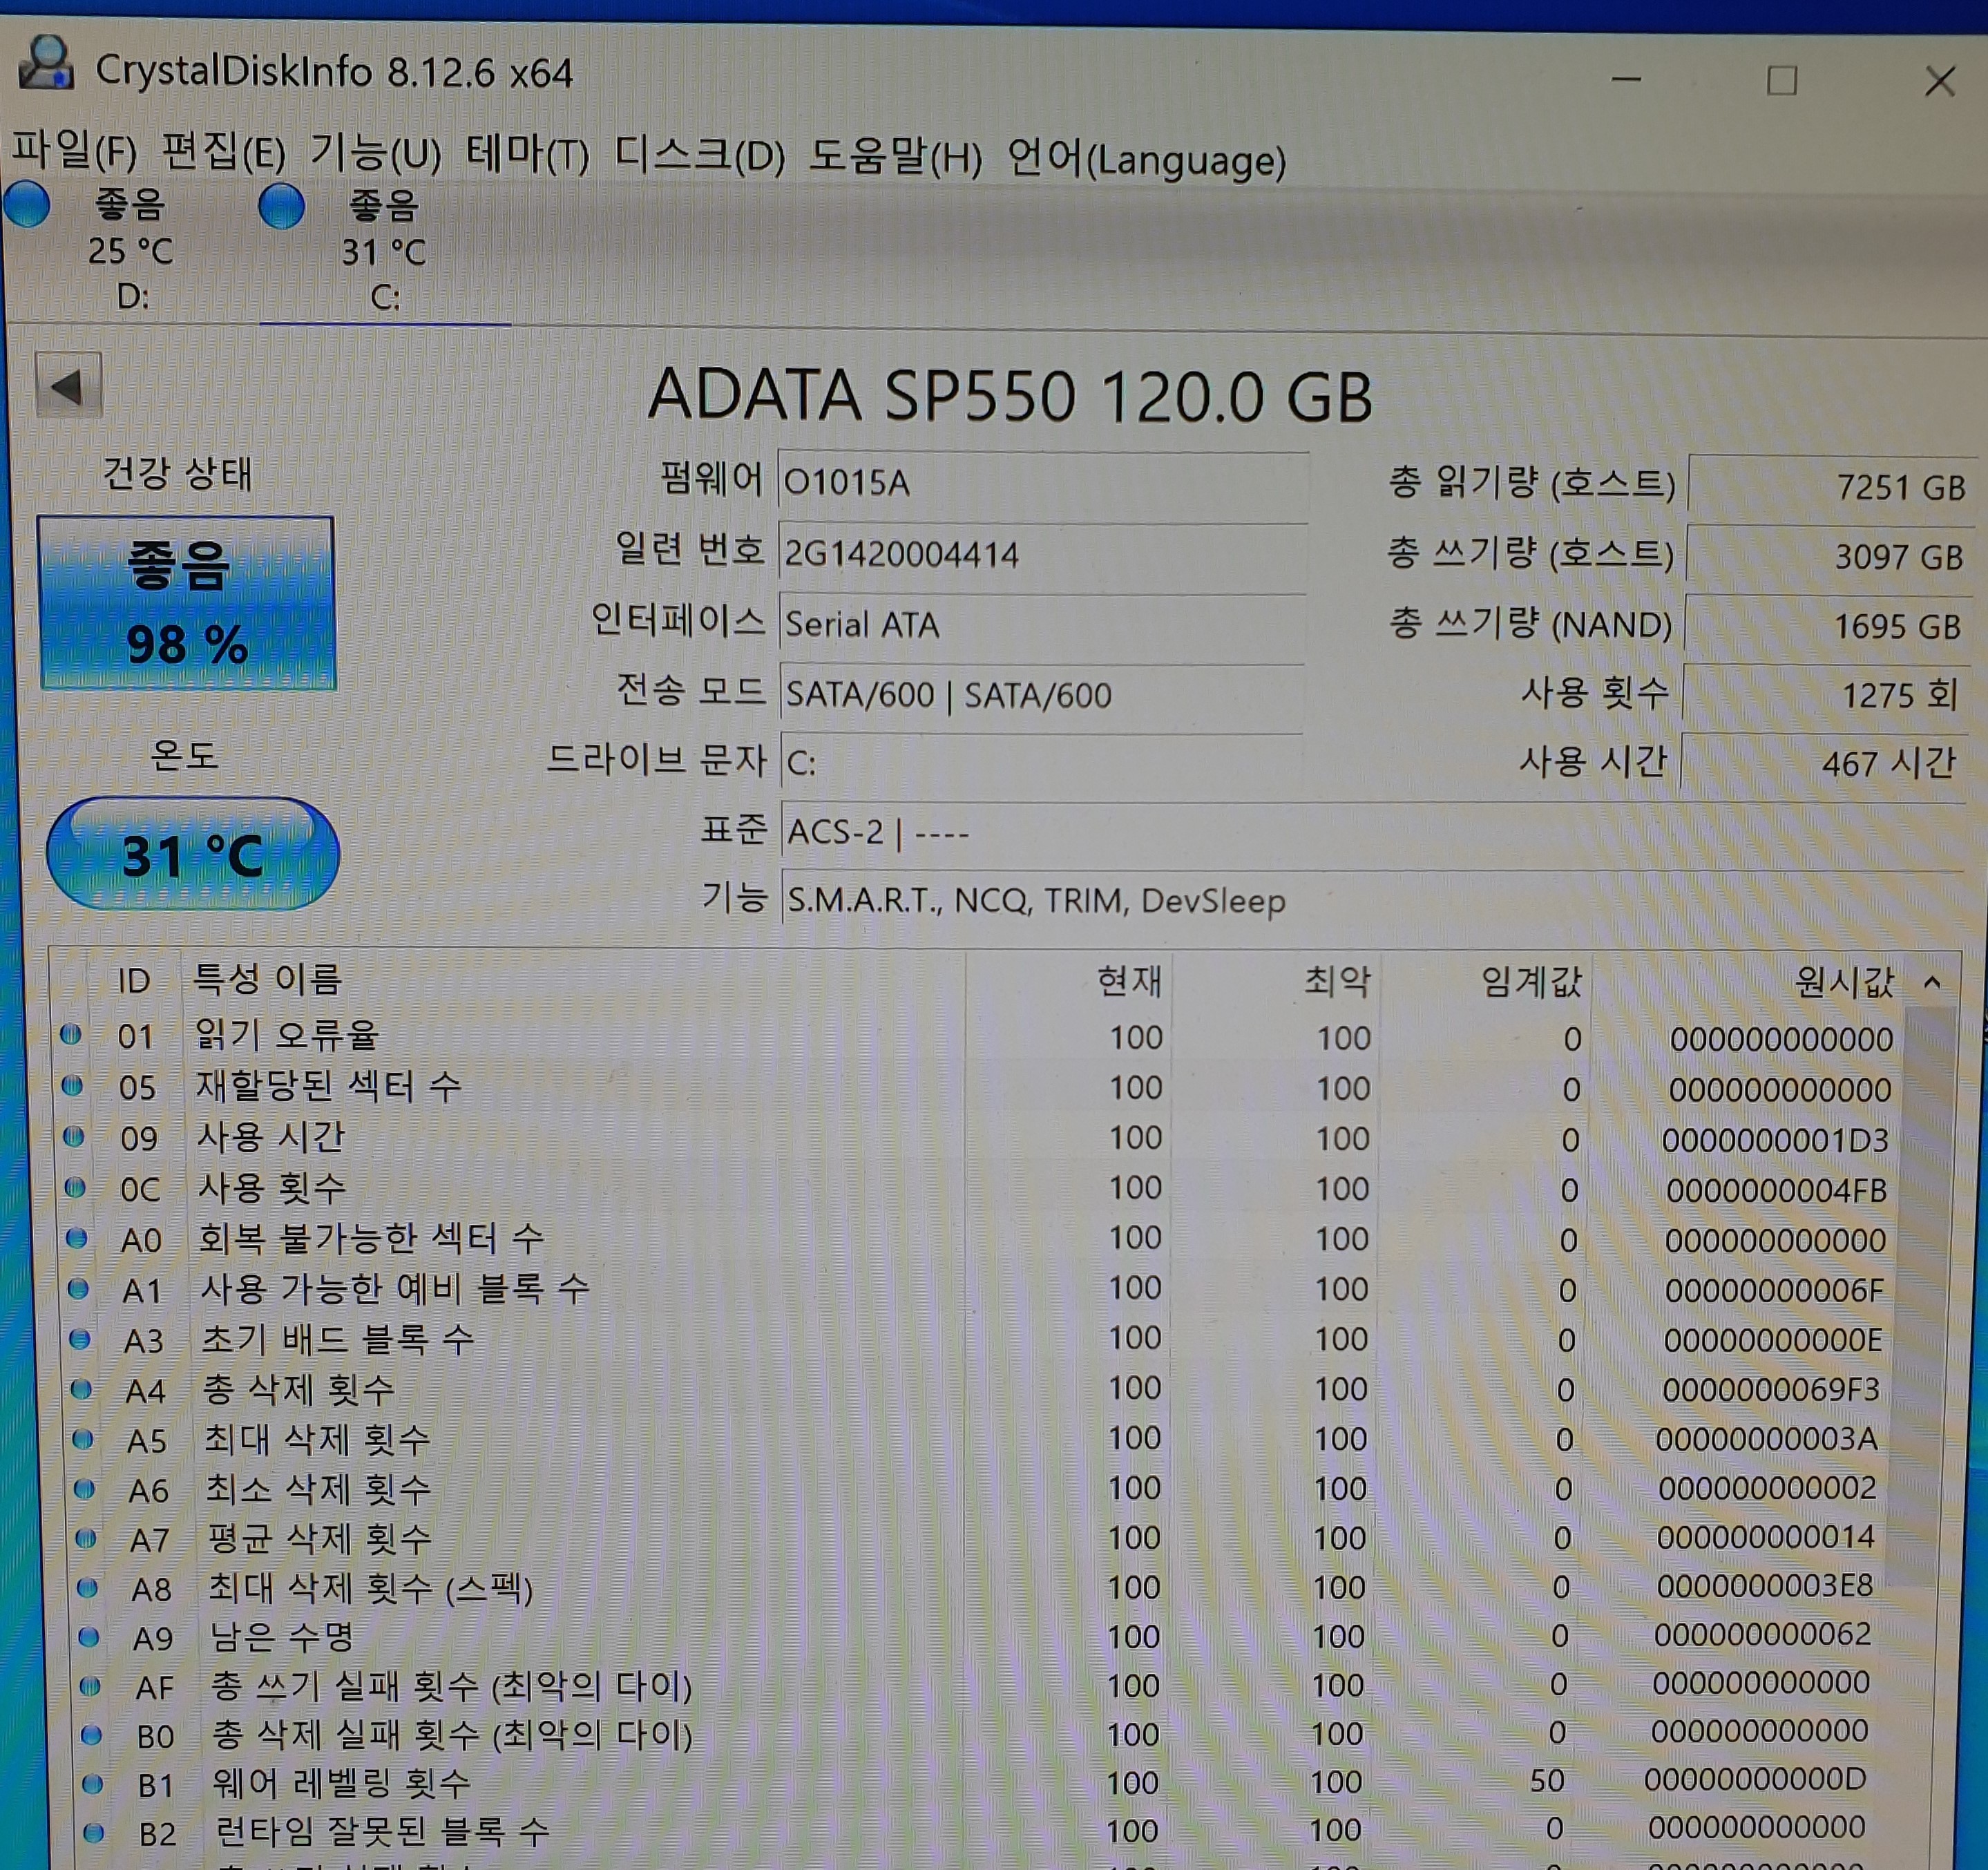Select the 남은 수명 attribute name

(281, 1636)
